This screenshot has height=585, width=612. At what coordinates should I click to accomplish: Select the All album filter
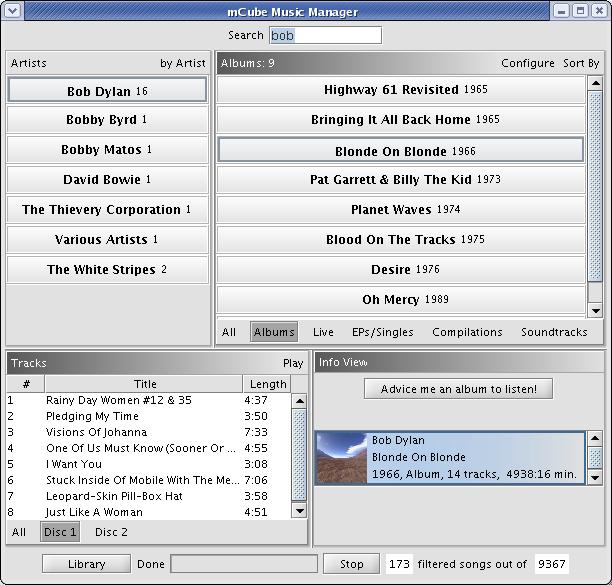(229, 332)
